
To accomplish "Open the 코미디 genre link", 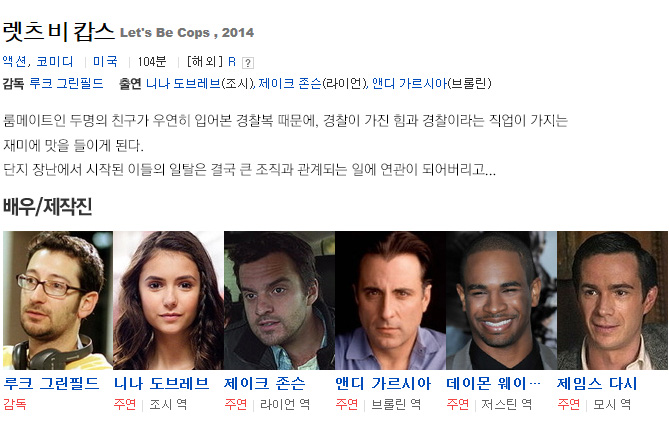I will tap(55, 61).
